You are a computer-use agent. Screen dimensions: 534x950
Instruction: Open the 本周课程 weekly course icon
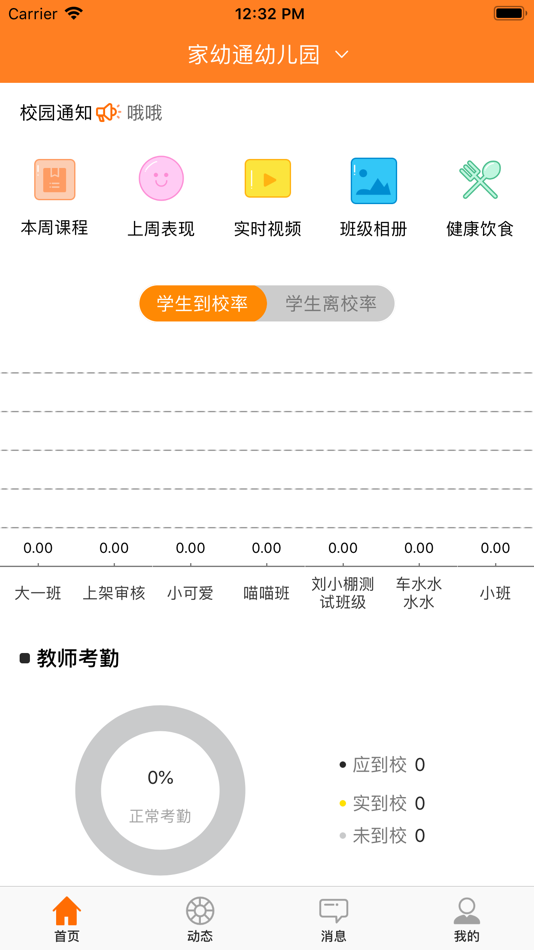[55, 179]
